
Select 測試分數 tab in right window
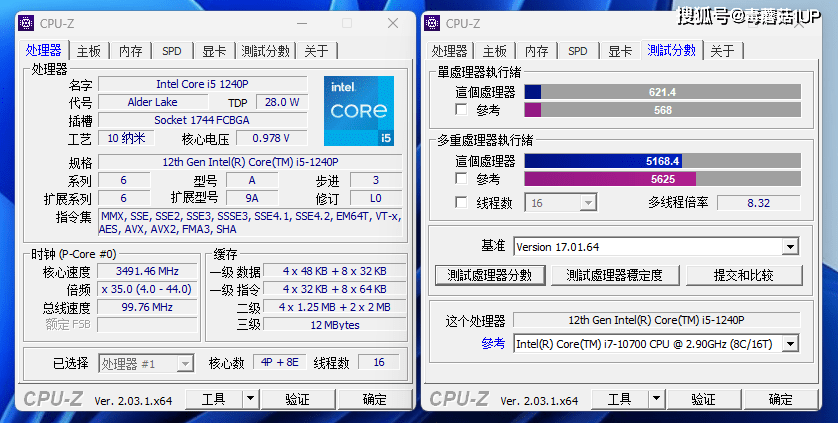pyautogui.click(x=671, y=50)
